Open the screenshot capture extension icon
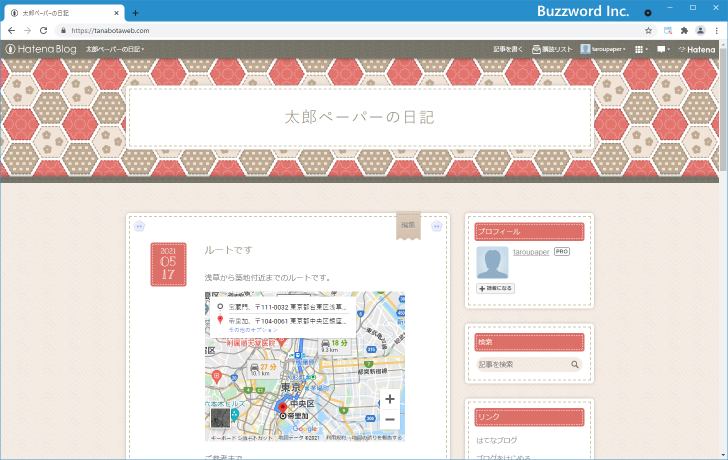The image size is (728, 460). [668, 31]
